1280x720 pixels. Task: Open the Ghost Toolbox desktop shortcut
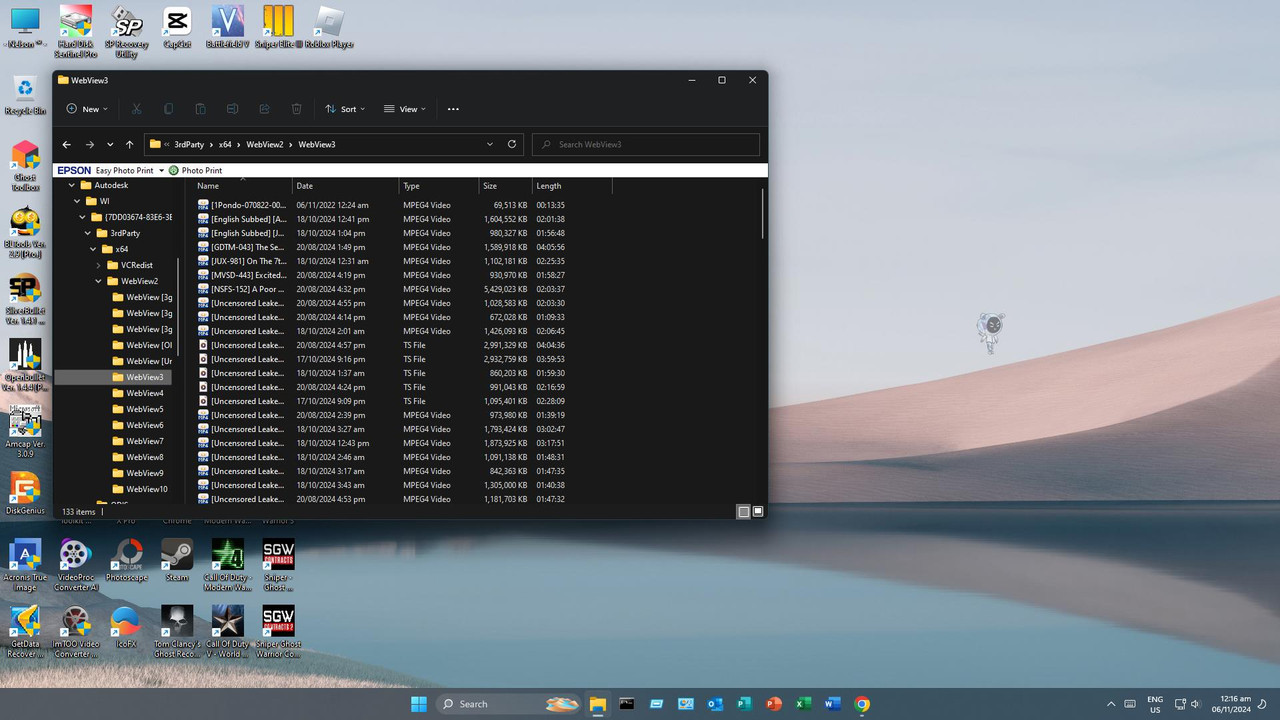pyautogui.click(x=25, y=166)
